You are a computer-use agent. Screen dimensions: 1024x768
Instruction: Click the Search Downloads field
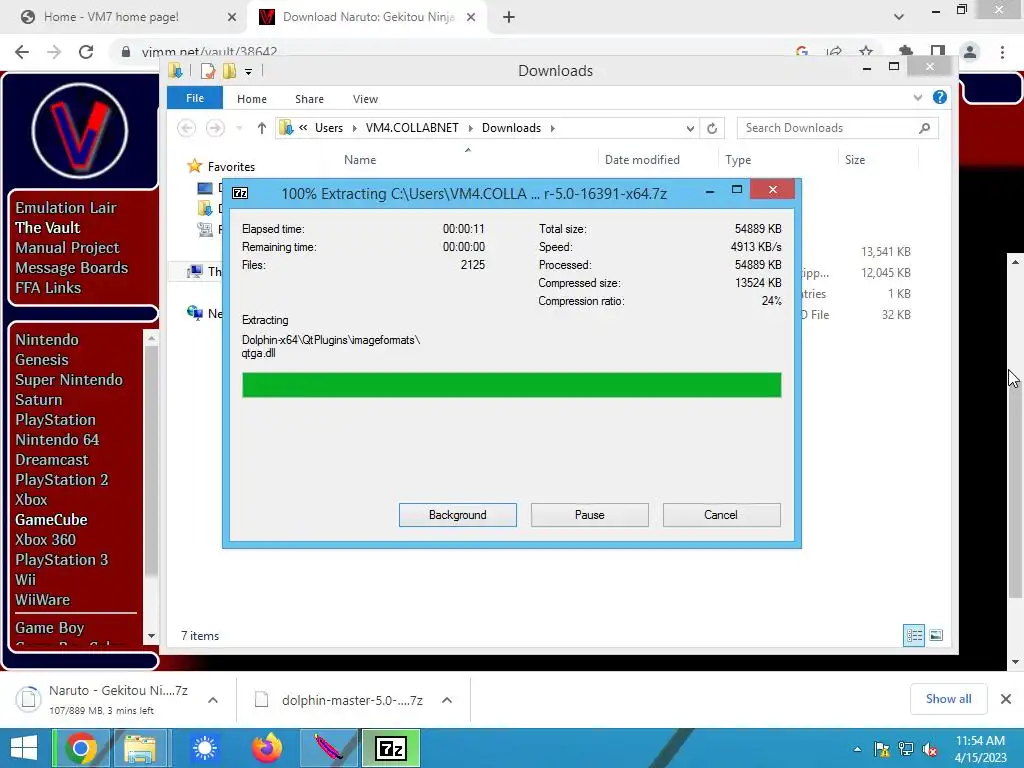837,128
